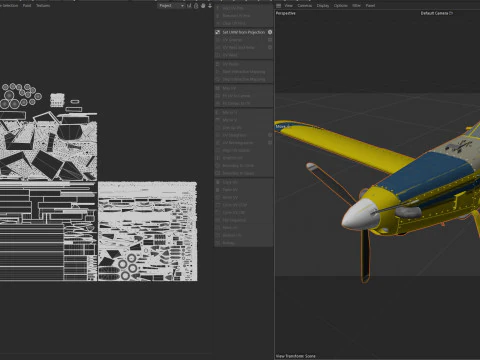This screenshot has height=360, width=480.
Task: Open options icon beside UV Unwrap
Action: 270,40
